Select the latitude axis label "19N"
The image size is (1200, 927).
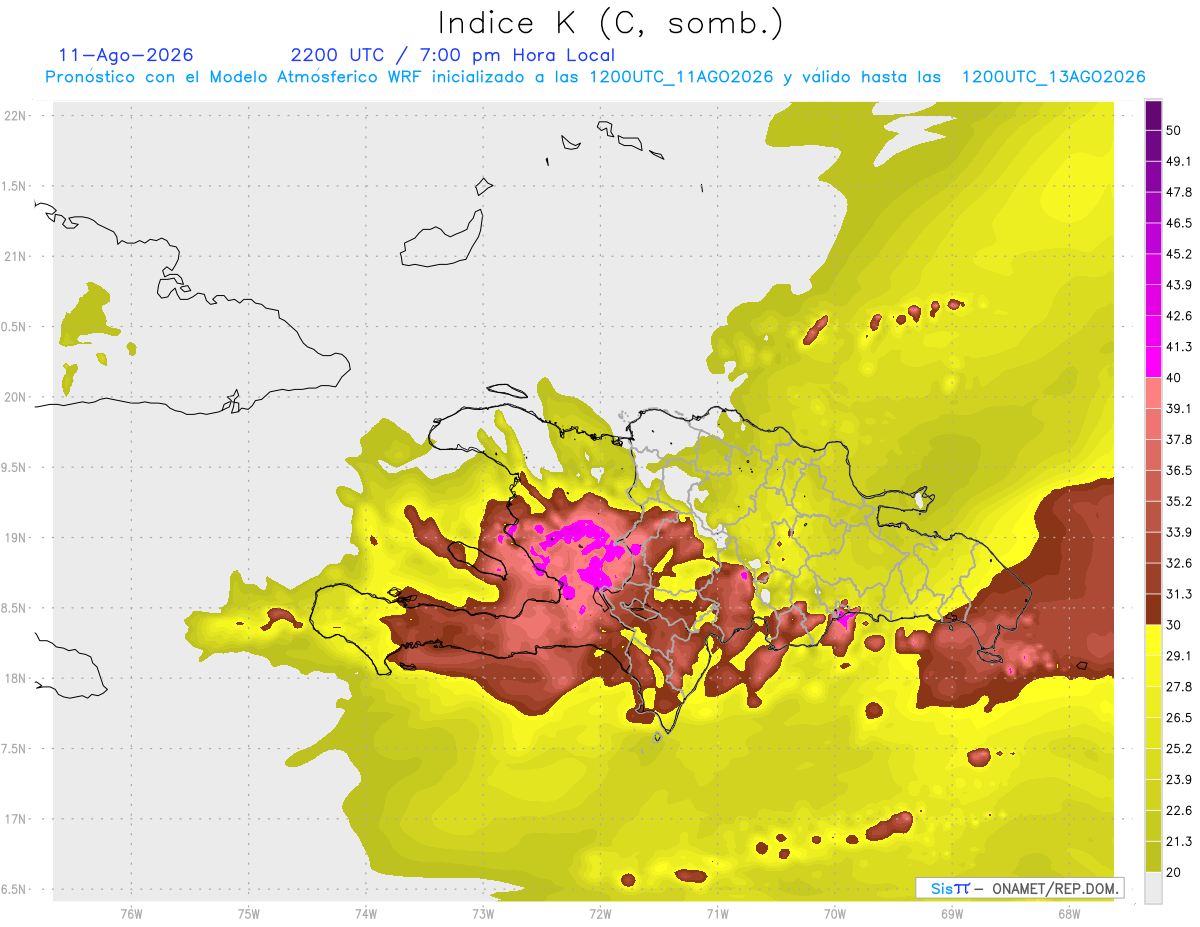point(16,537)
